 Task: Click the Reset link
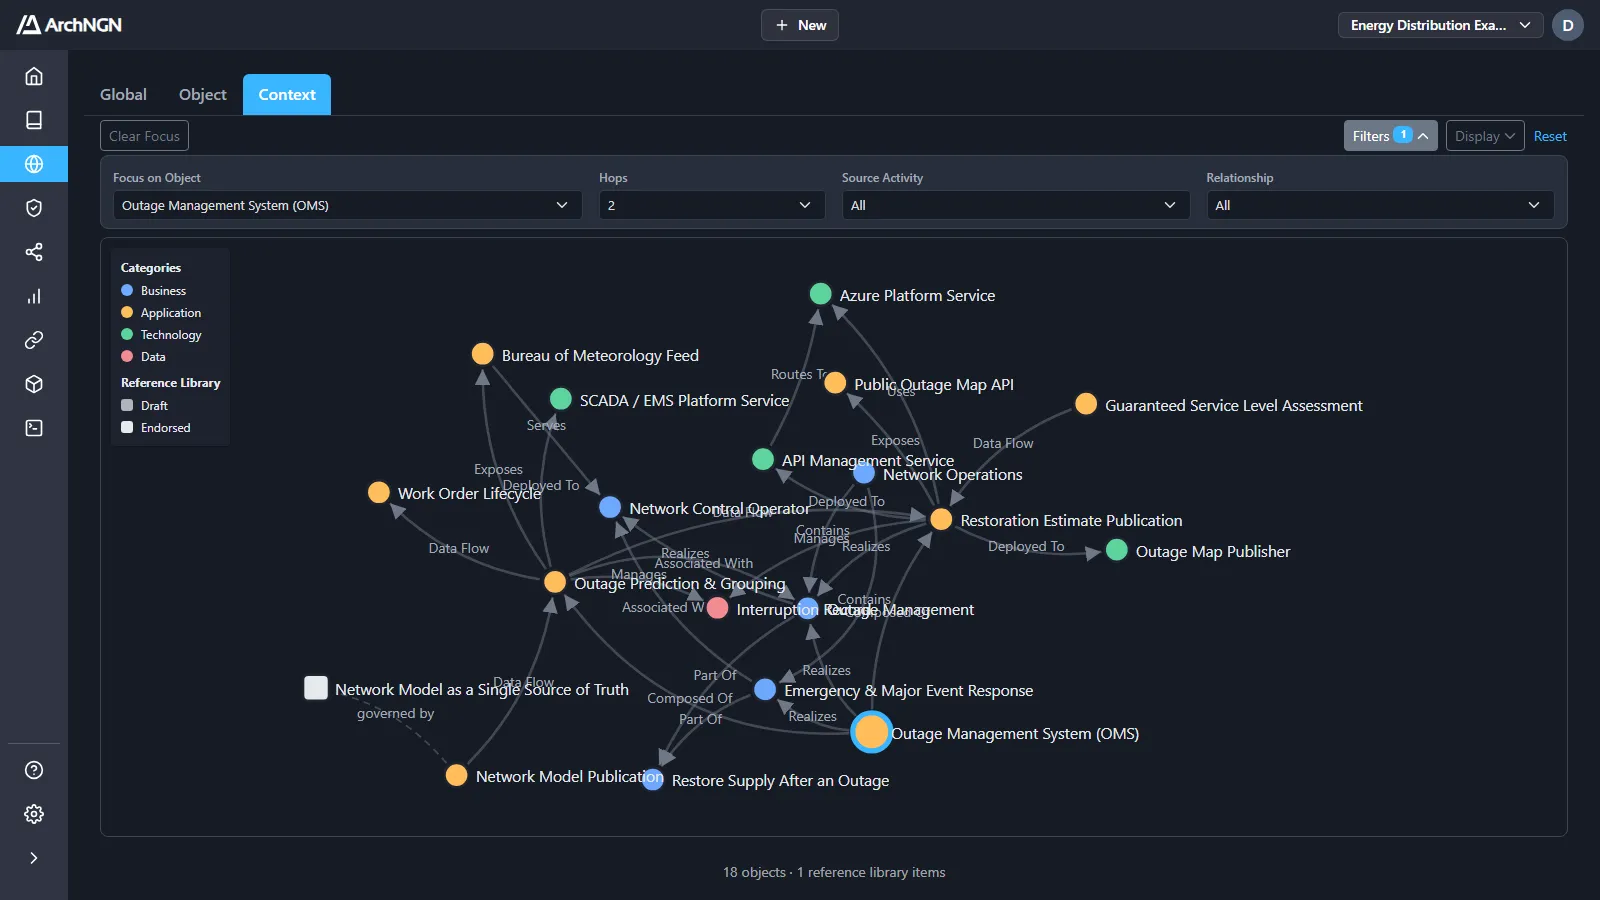[x=1550, y=136]
